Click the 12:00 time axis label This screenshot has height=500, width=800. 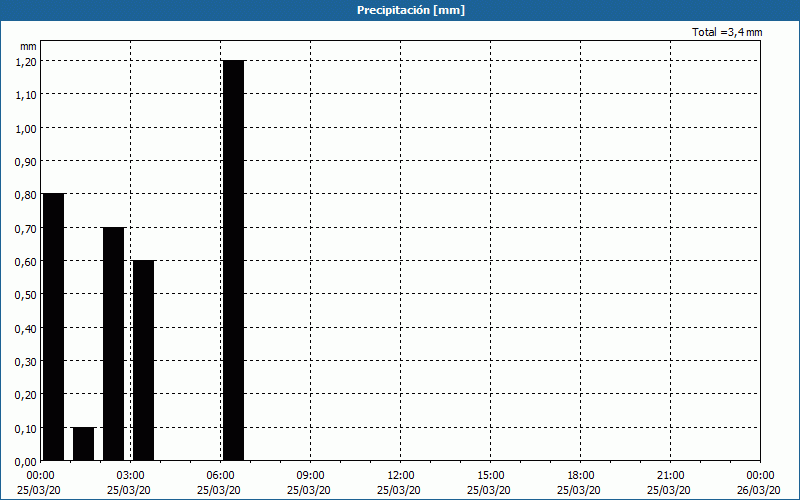tap(401, 476)
